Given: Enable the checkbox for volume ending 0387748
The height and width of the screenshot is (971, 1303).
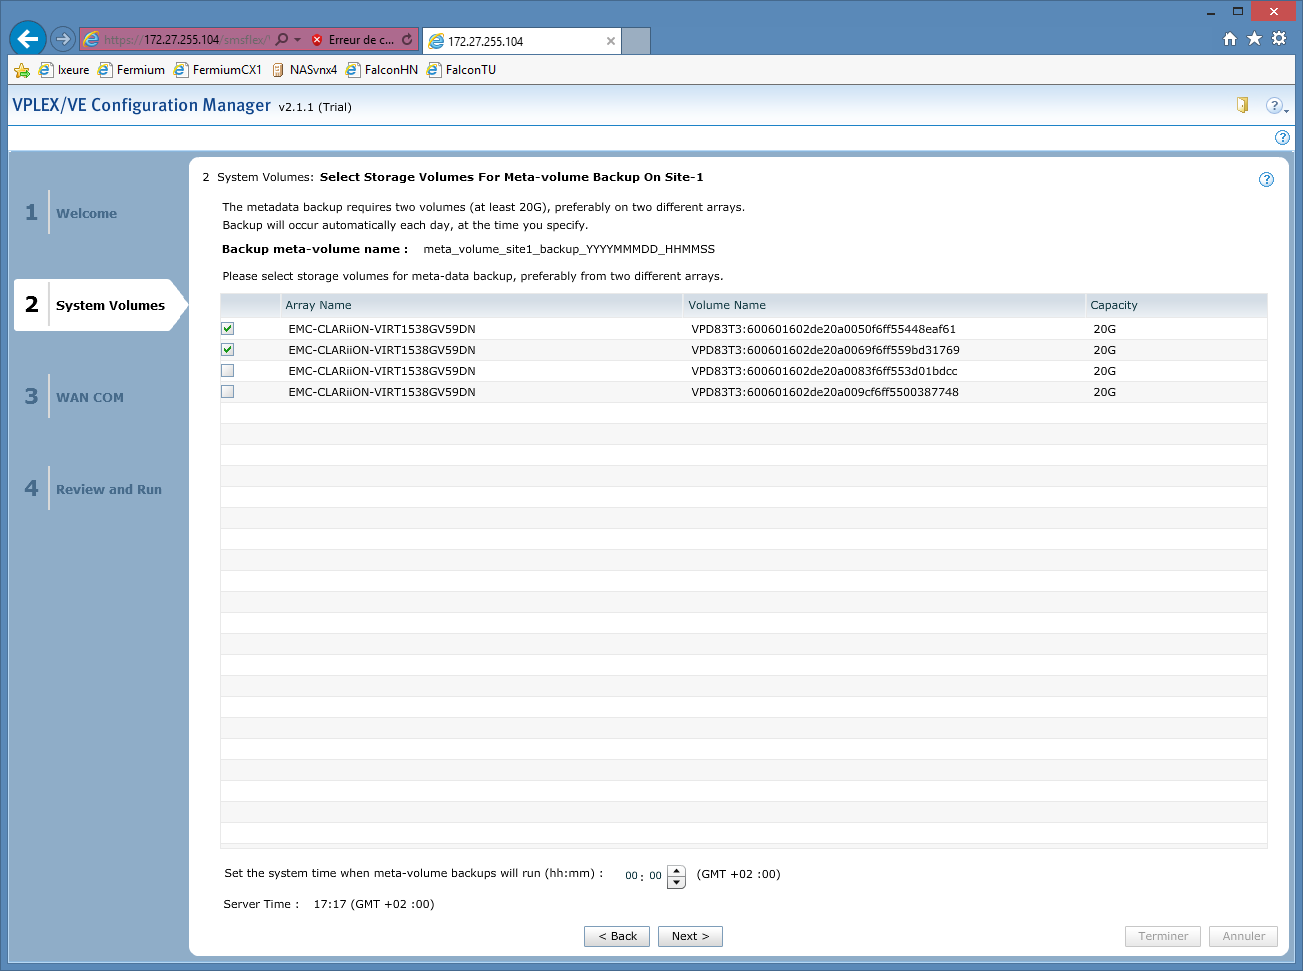Looking at the screenshot, I should (x=228, y=392).
